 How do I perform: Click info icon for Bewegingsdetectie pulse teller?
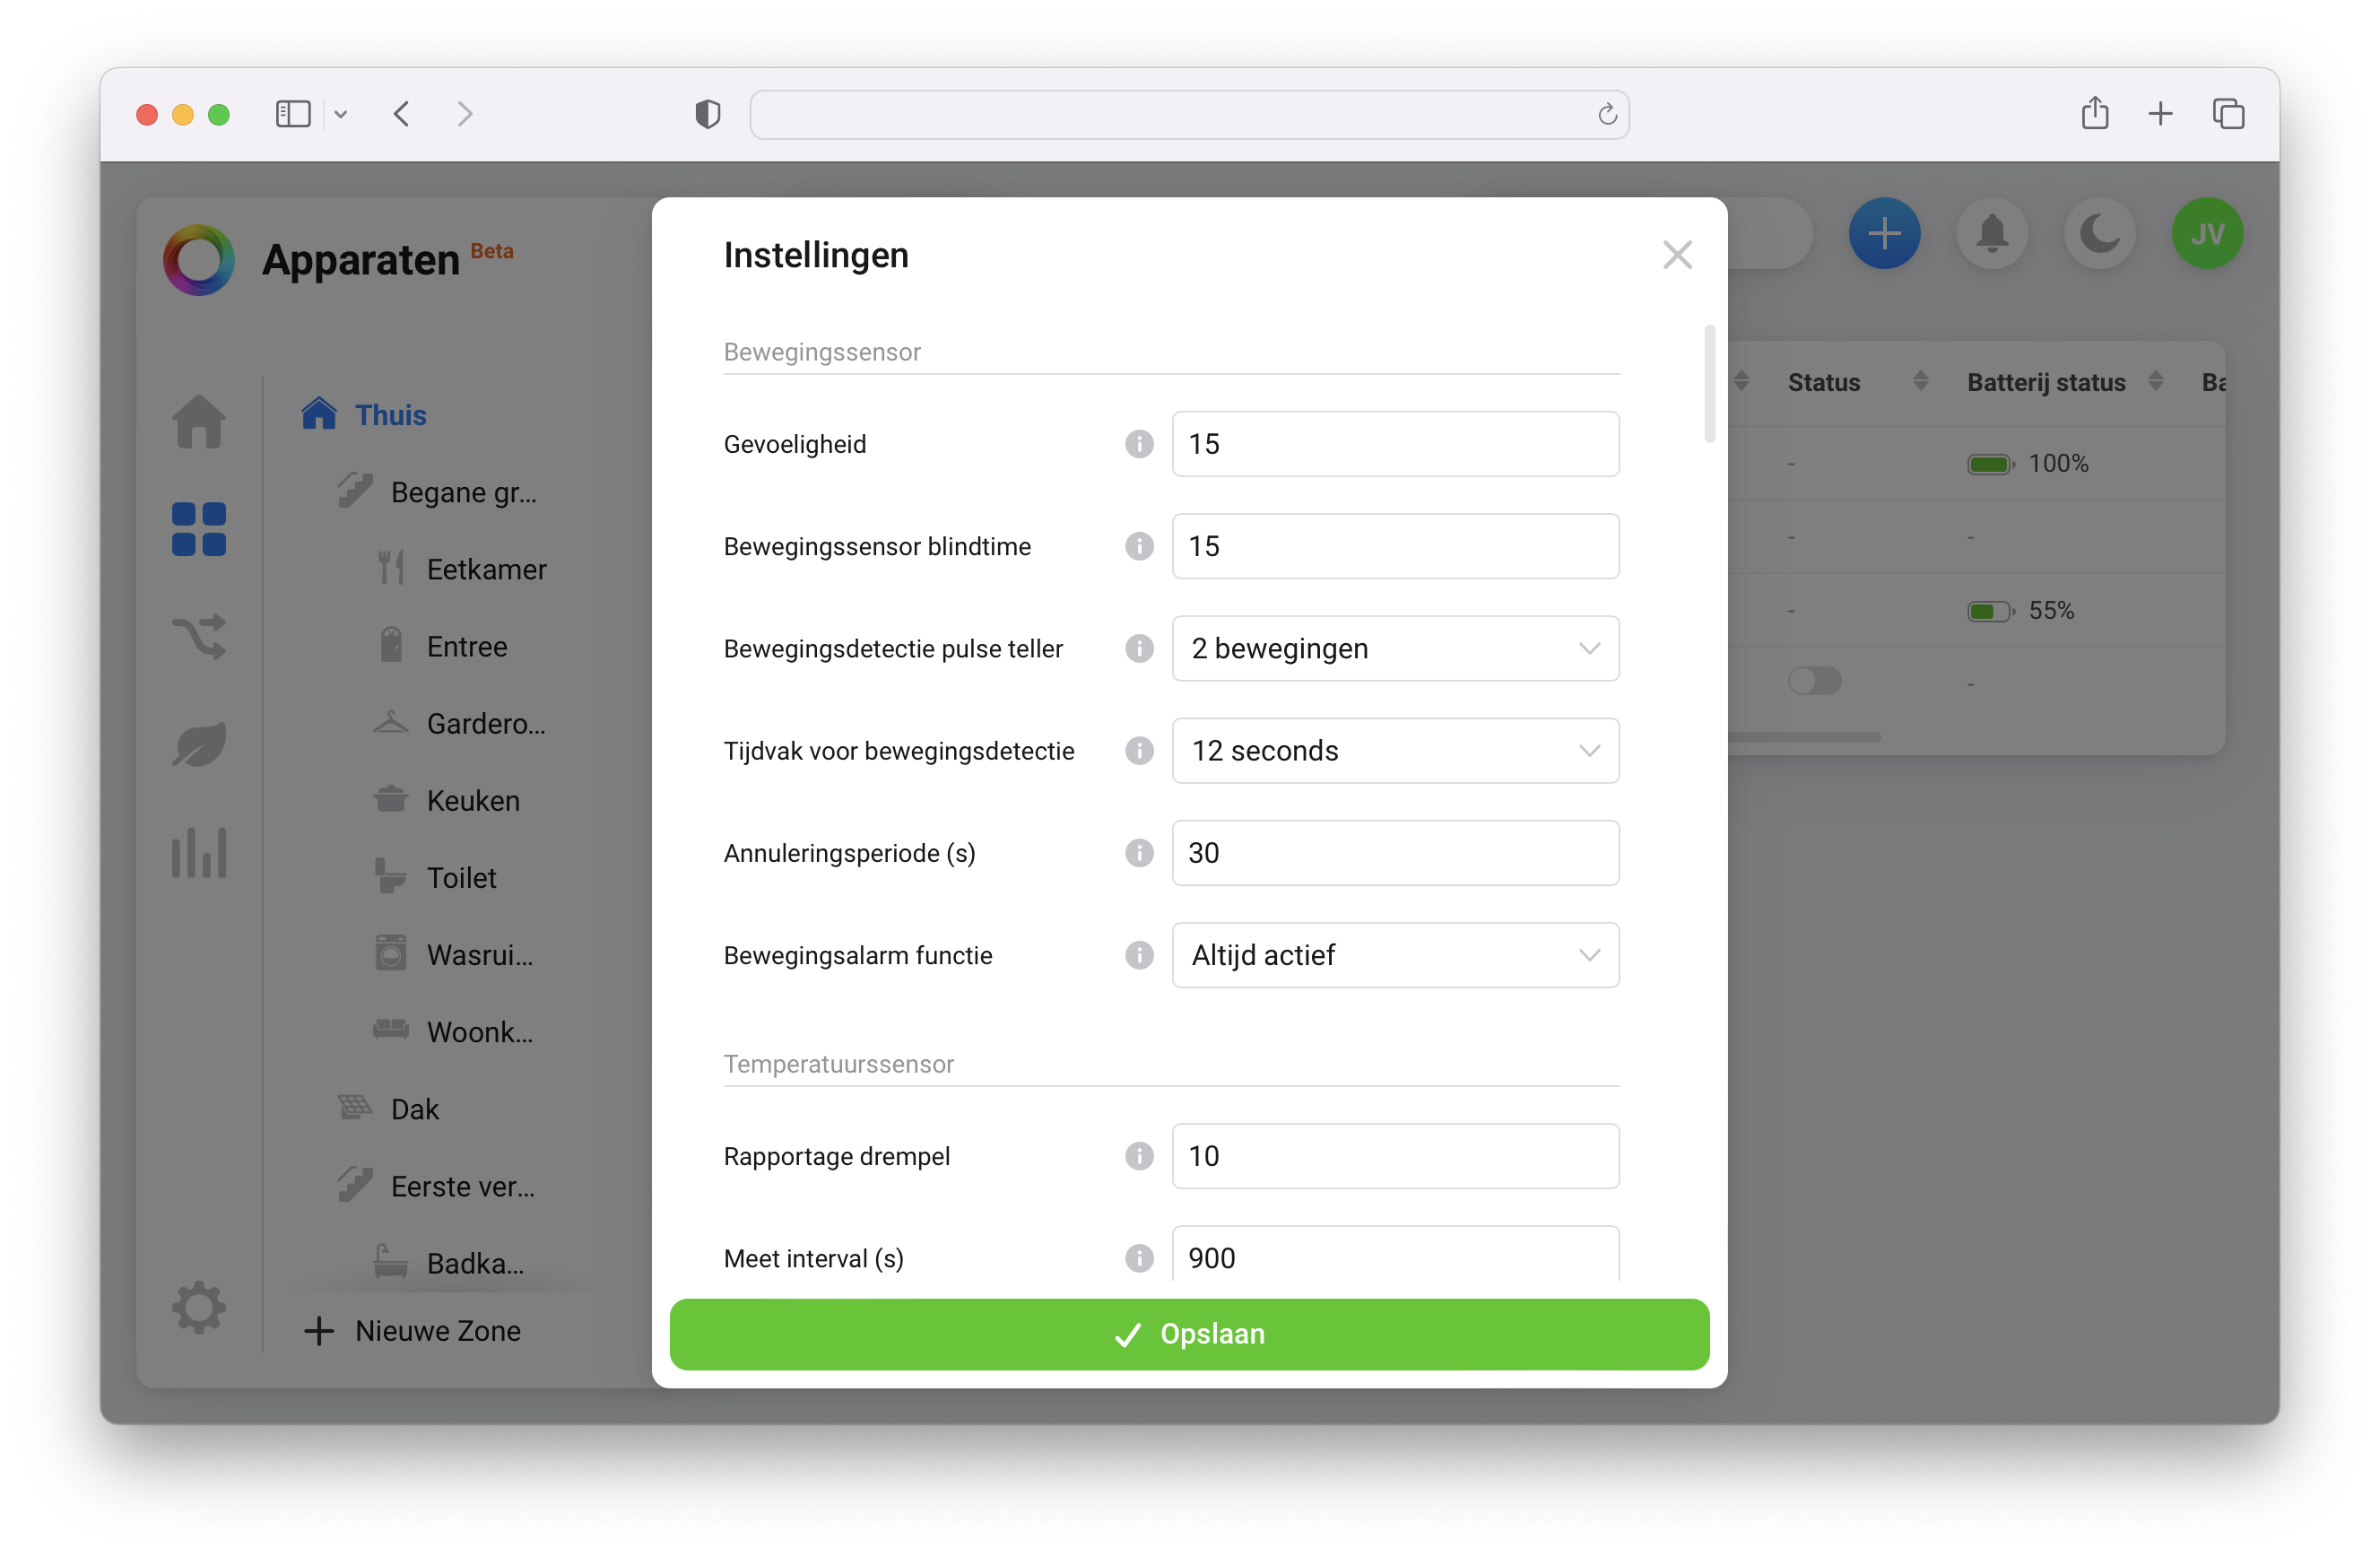point(1139,648)
